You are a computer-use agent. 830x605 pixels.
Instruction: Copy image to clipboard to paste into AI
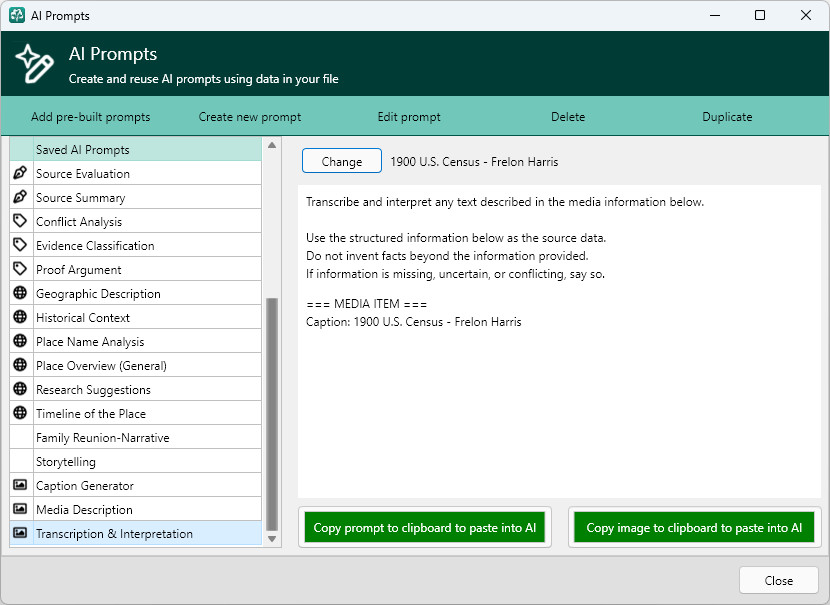(x=694, y=527)
